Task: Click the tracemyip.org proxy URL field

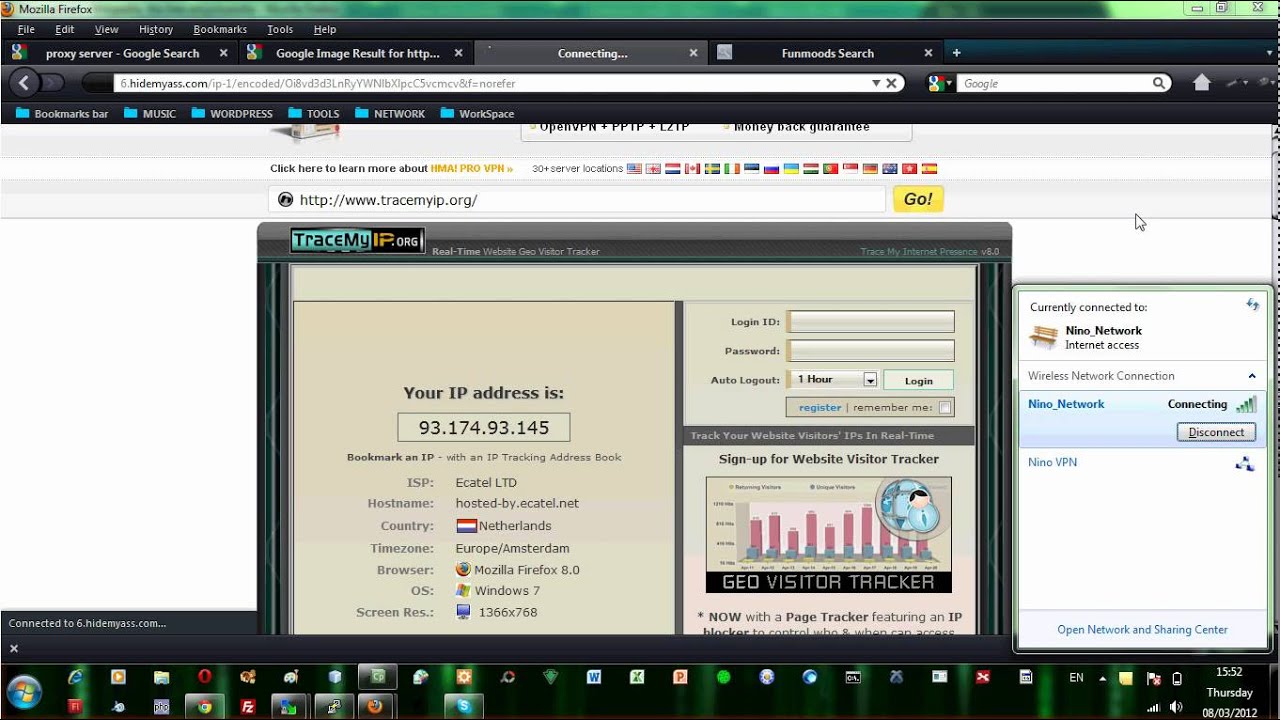Action: (x=577, y=199)
